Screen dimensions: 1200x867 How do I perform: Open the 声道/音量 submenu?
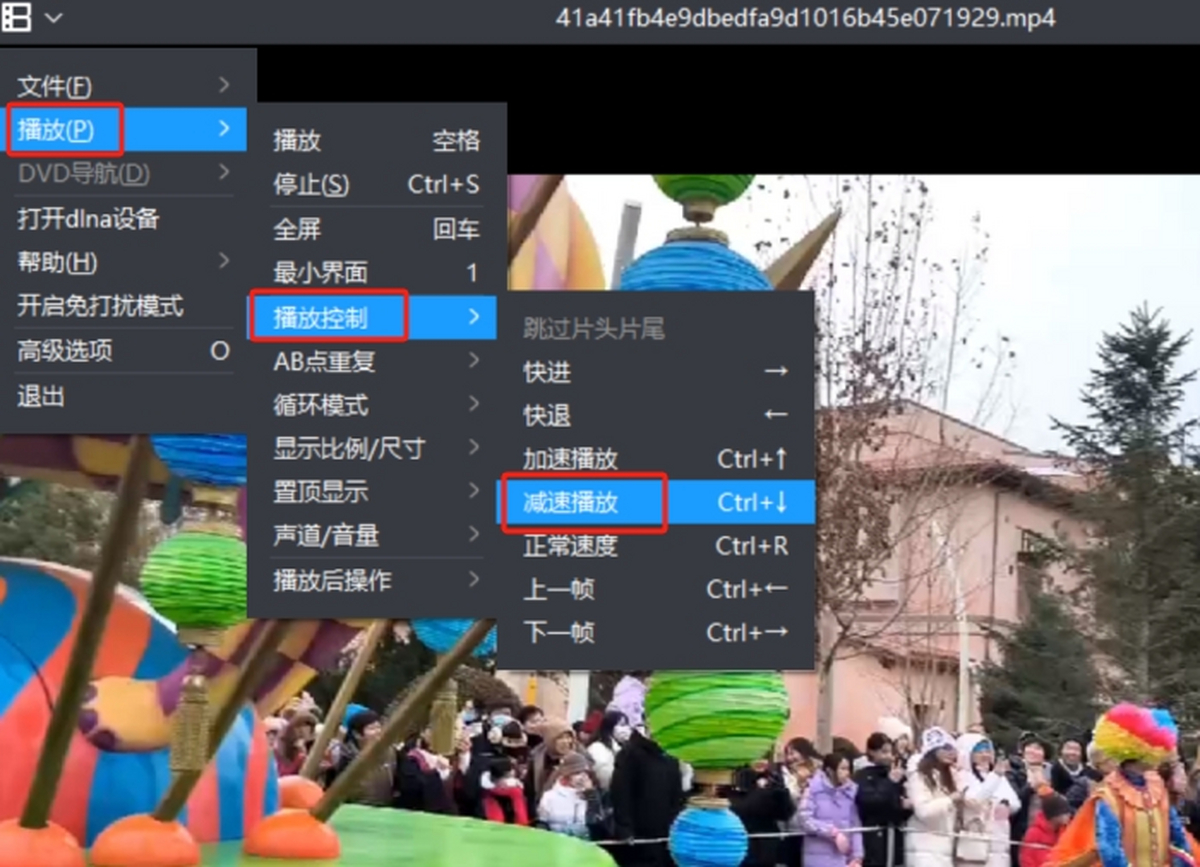(x=376, y=536)
